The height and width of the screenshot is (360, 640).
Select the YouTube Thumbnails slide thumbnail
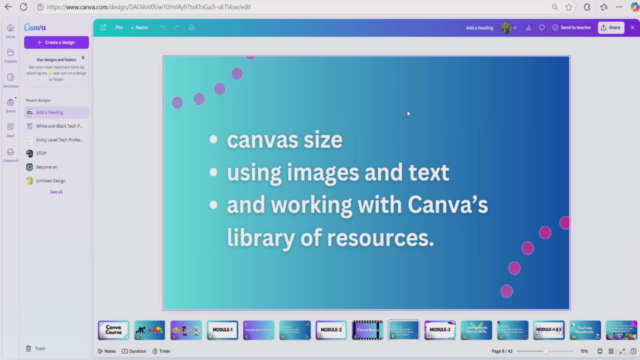(x=585, y=330)
